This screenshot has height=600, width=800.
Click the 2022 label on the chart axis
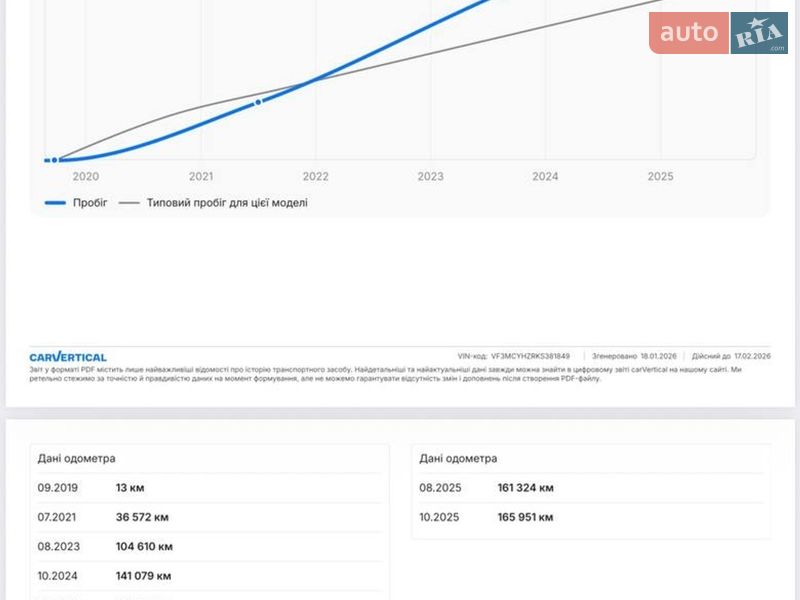pos(315,177)
